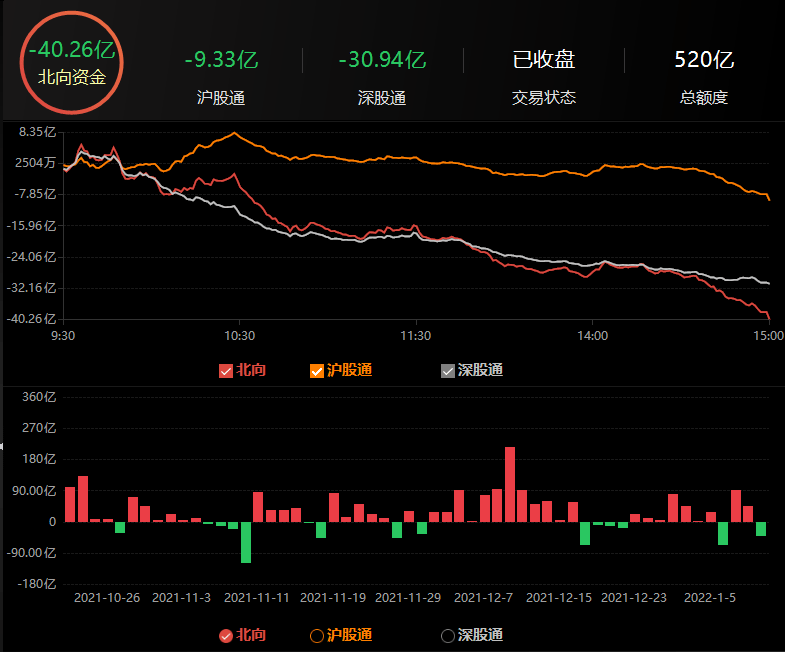Click the 2021-11-19 date label
Image resolution: width=785 pixels, height=652 pixels.
click(x=333, y=598)
